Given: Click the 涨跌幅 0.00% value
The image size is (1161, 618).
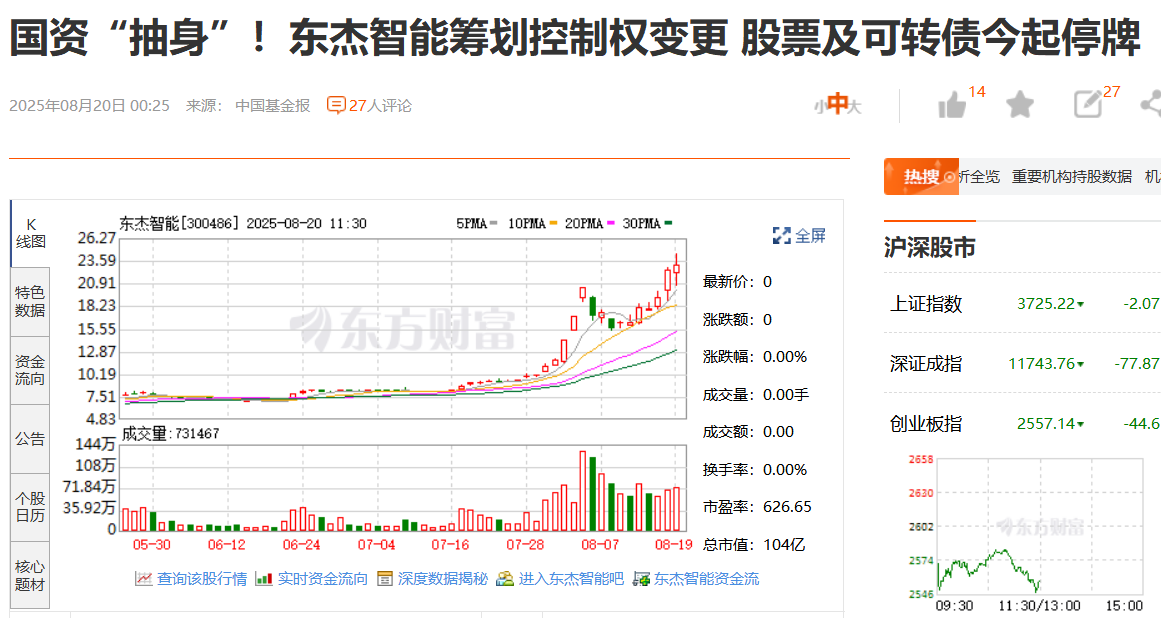Looking at the screenshot, I should 785,357.
